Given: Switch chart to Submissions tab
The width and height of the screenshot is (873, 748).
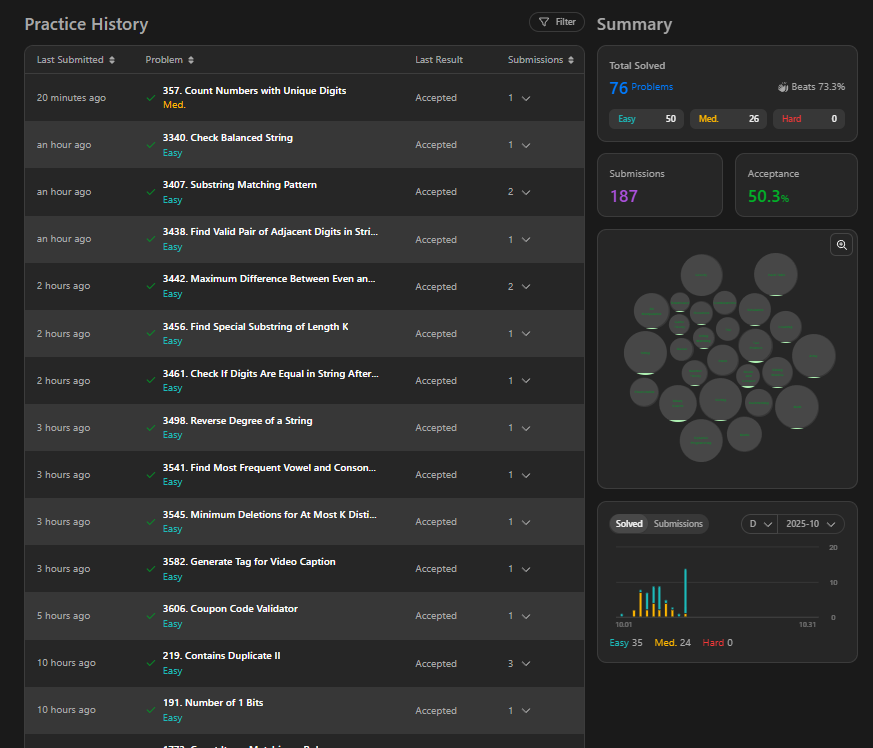Looking at the screenshot, I should pos(678,524).
